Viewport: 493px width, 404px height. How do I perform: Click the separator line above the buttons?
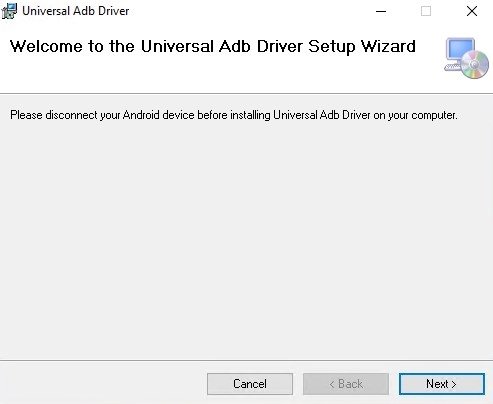246,360
